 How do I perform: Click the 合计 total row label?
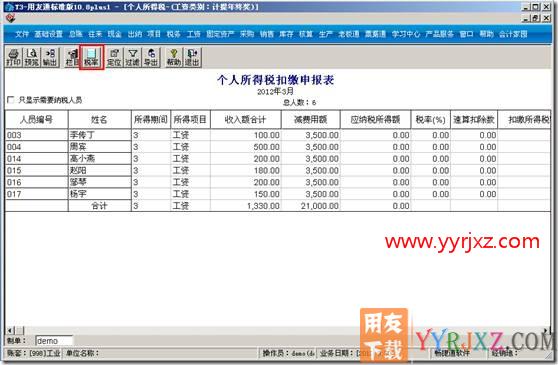[x=100, y=206]
